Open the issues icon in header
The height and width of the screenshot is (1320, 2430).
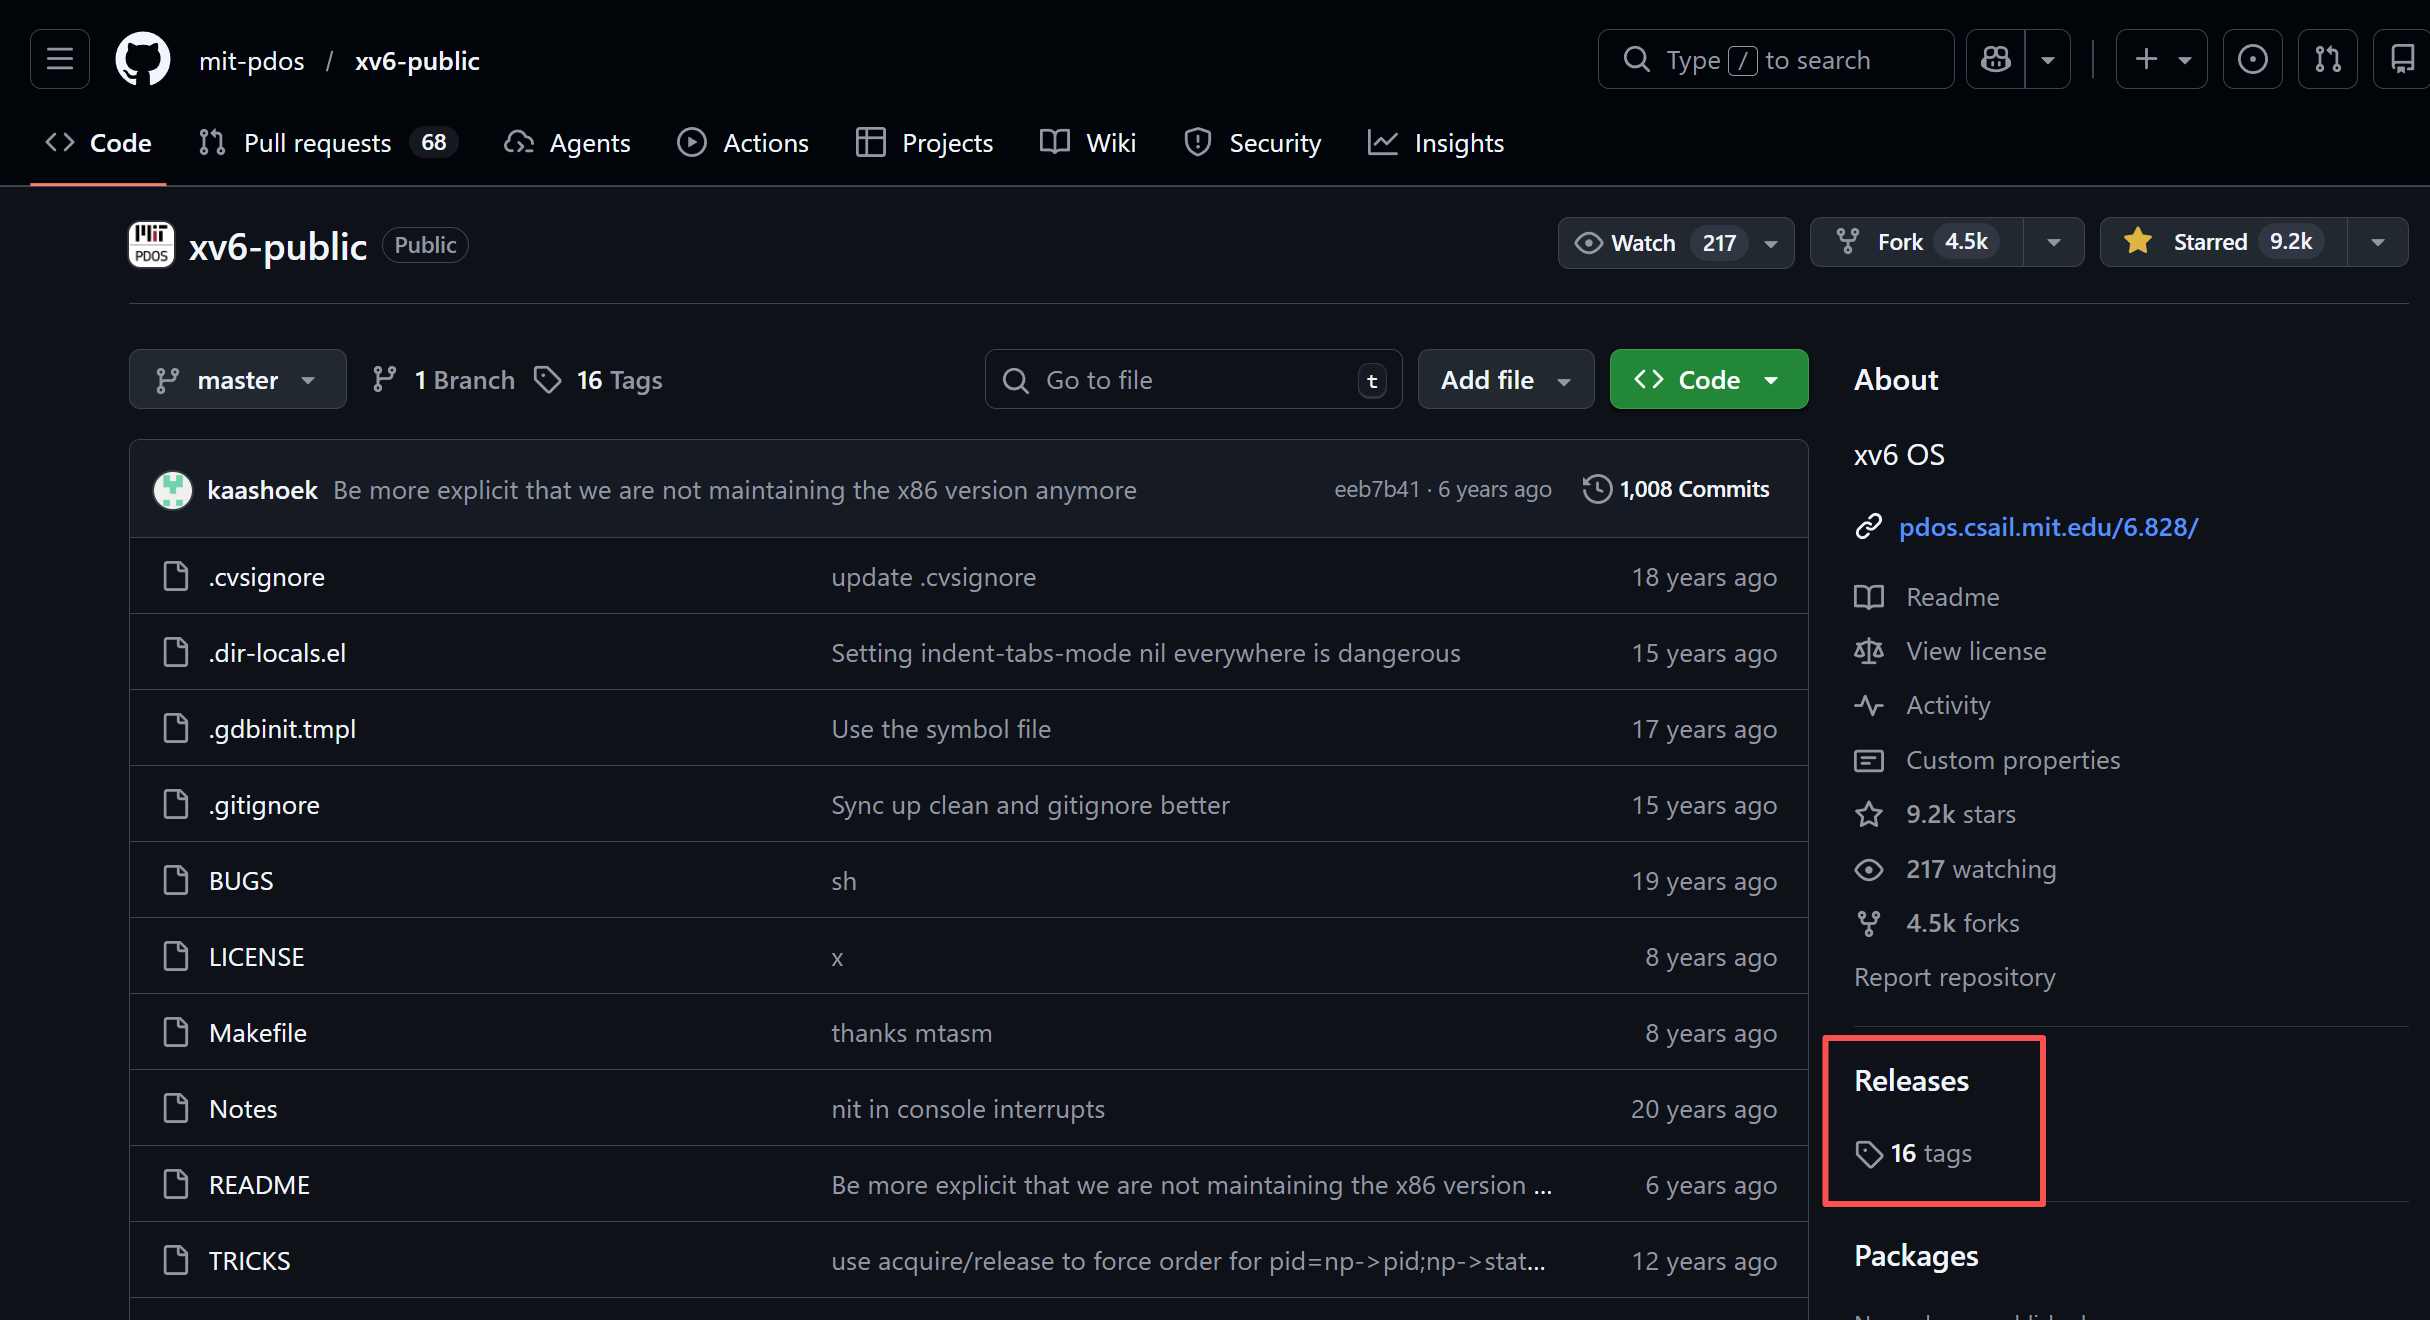coord(2252,60)
